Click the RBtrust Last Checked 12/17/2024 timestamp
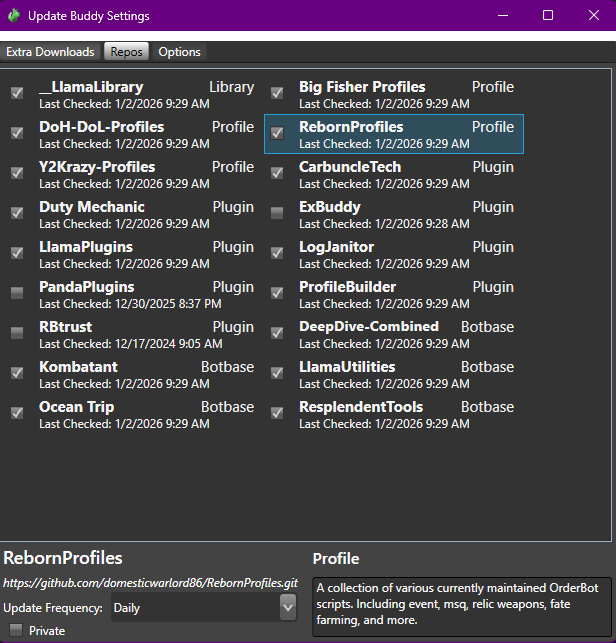 point(130,344)
